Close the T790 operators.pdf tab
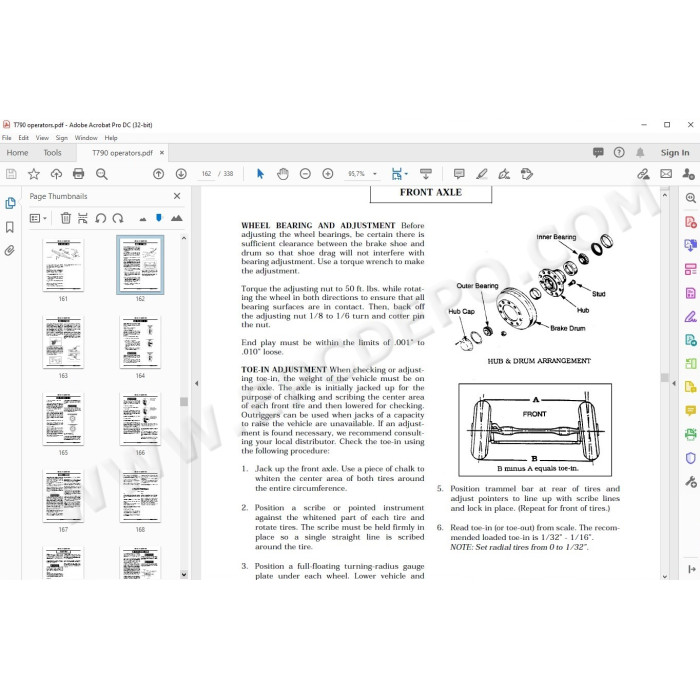Screen dimensions: 700x700 tap(162, 153)
